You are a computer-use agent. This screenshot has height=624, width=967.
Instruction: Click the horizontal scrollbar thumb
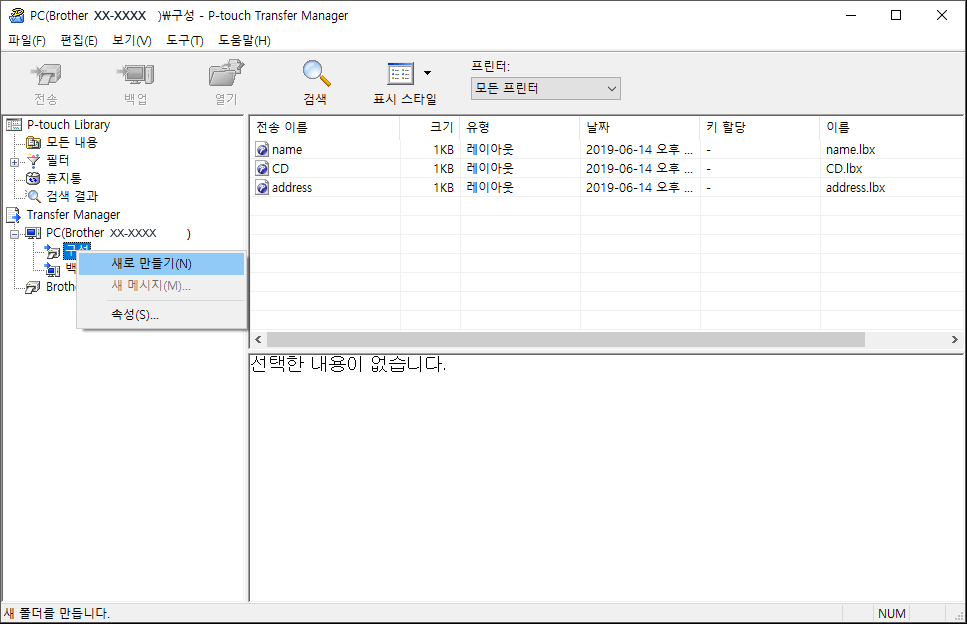(566, 340)
